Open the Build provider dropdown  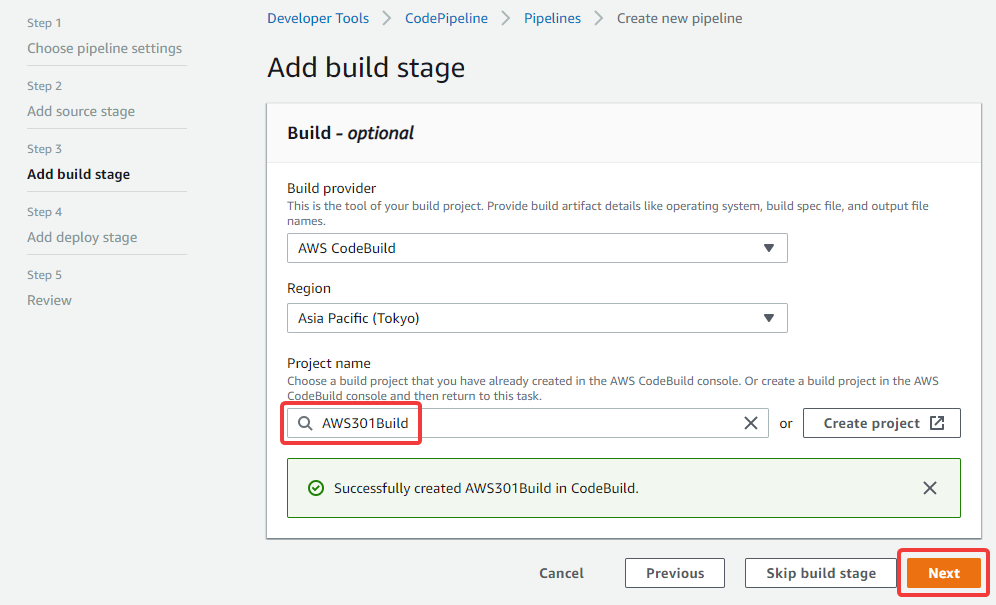[x=537, y=248]
